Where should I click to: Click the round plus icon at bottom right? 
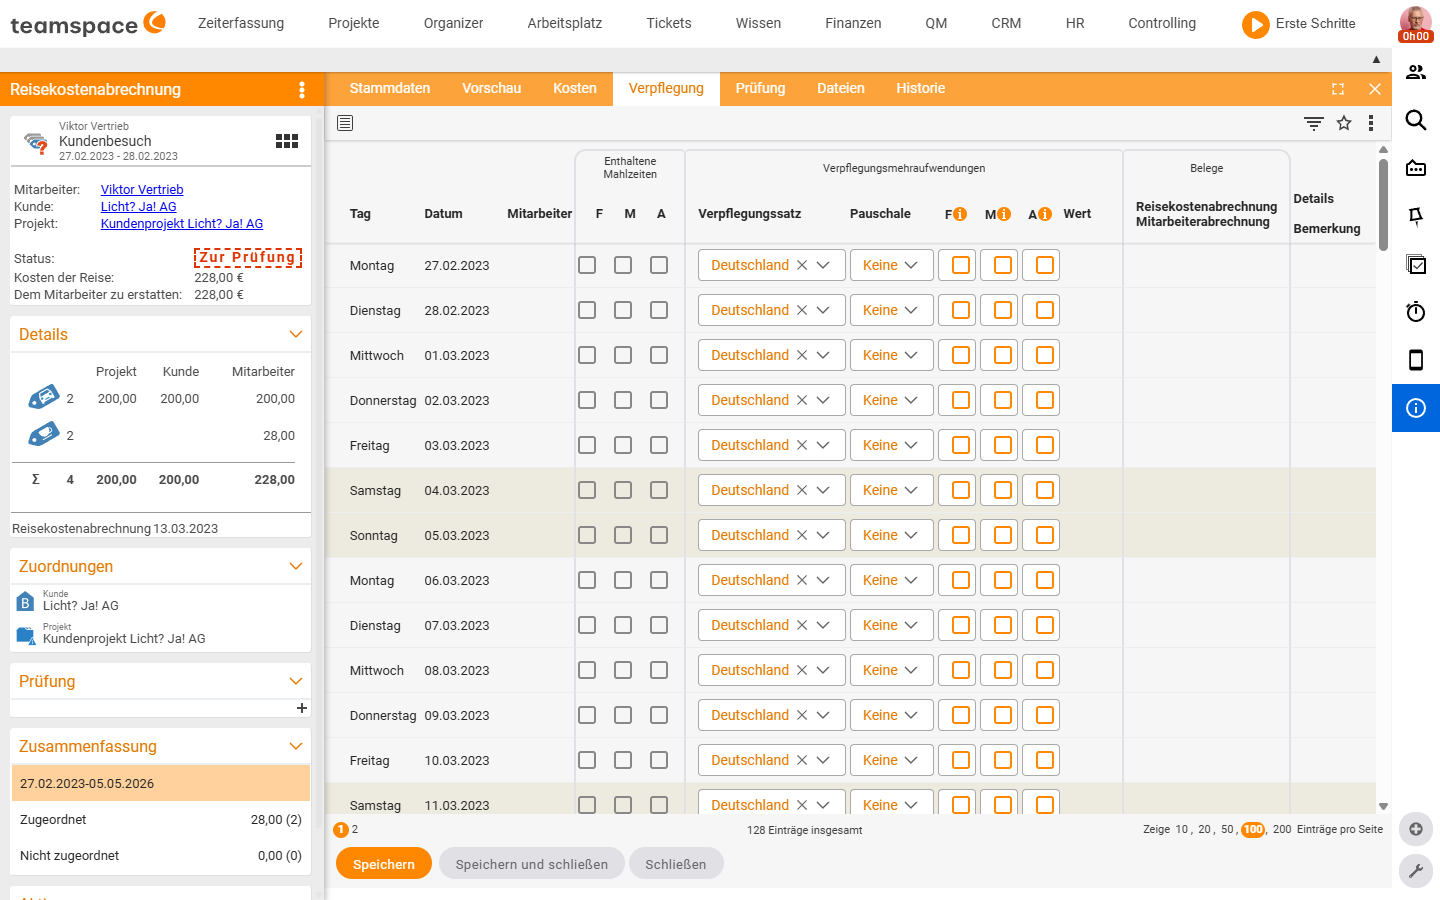point(1416,829)
